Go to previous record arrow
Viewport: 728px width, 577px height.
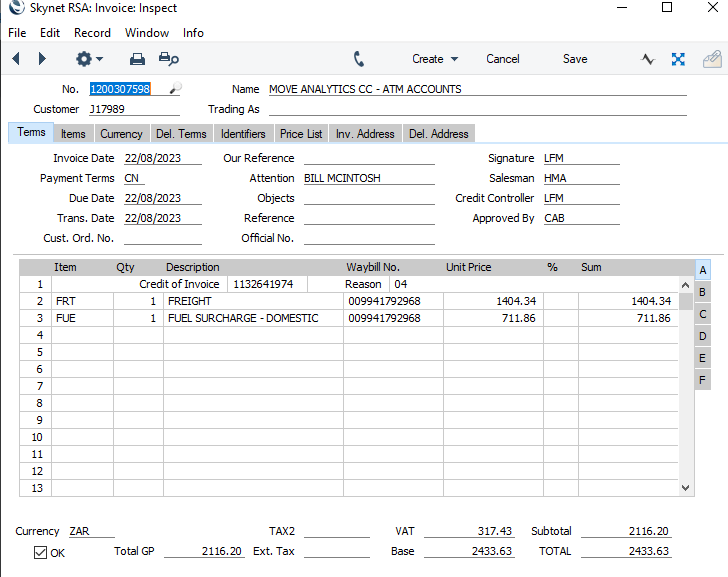pyautogui.click(x=16, y=58)
